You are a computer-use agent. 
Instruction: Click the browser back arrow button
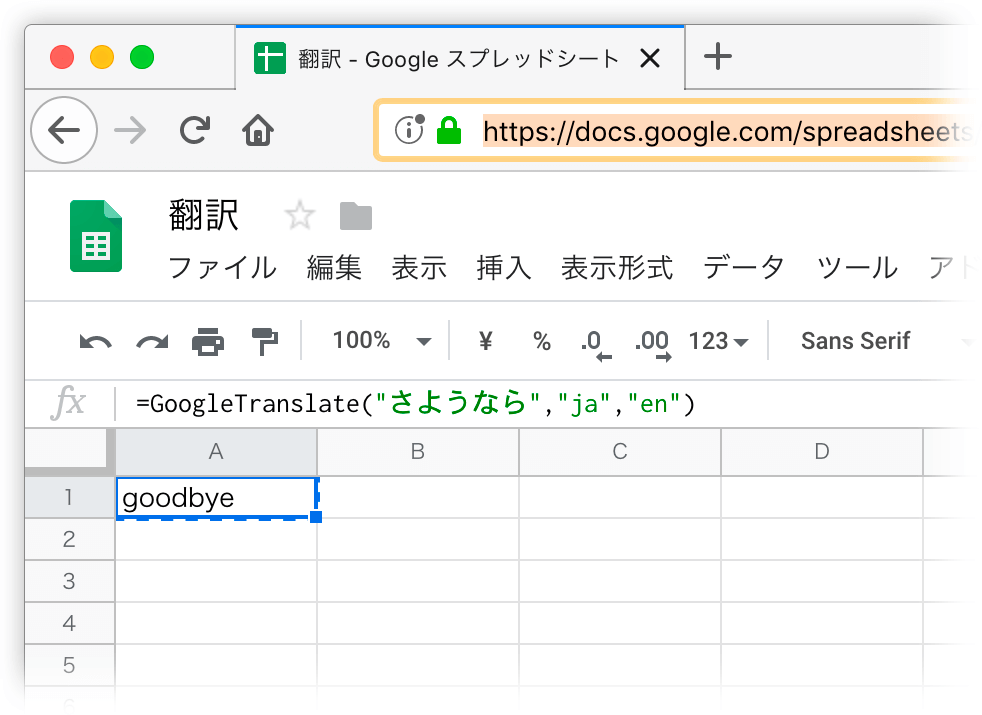64,130
